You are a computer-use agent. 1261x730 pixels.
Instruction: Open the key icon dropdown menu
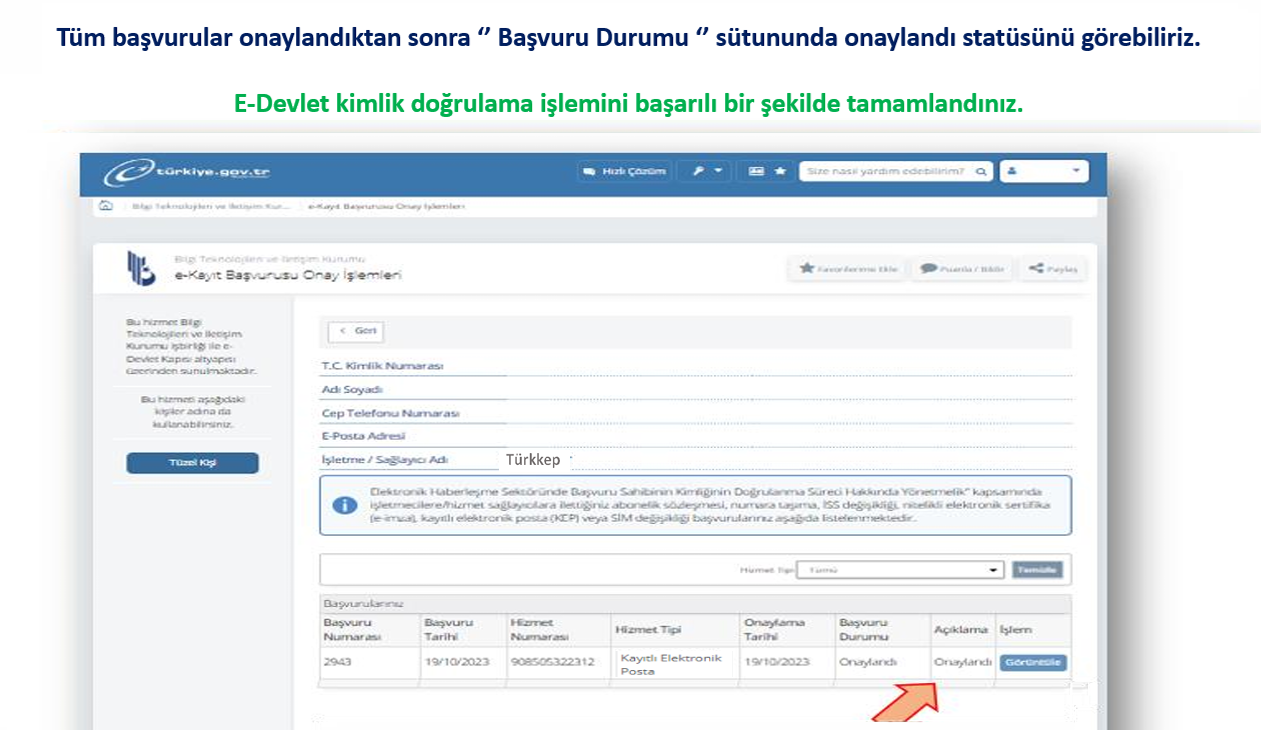[706, 172]
